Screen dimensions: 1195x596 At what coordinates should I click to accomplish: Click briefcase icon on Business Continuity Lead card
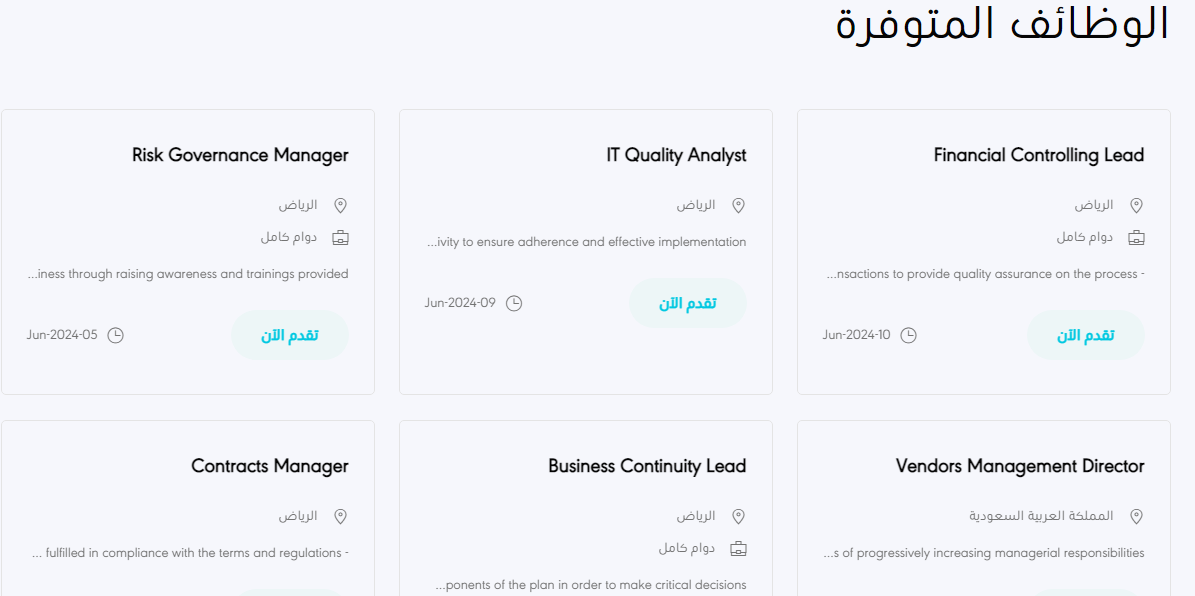[x=738, y=549]
